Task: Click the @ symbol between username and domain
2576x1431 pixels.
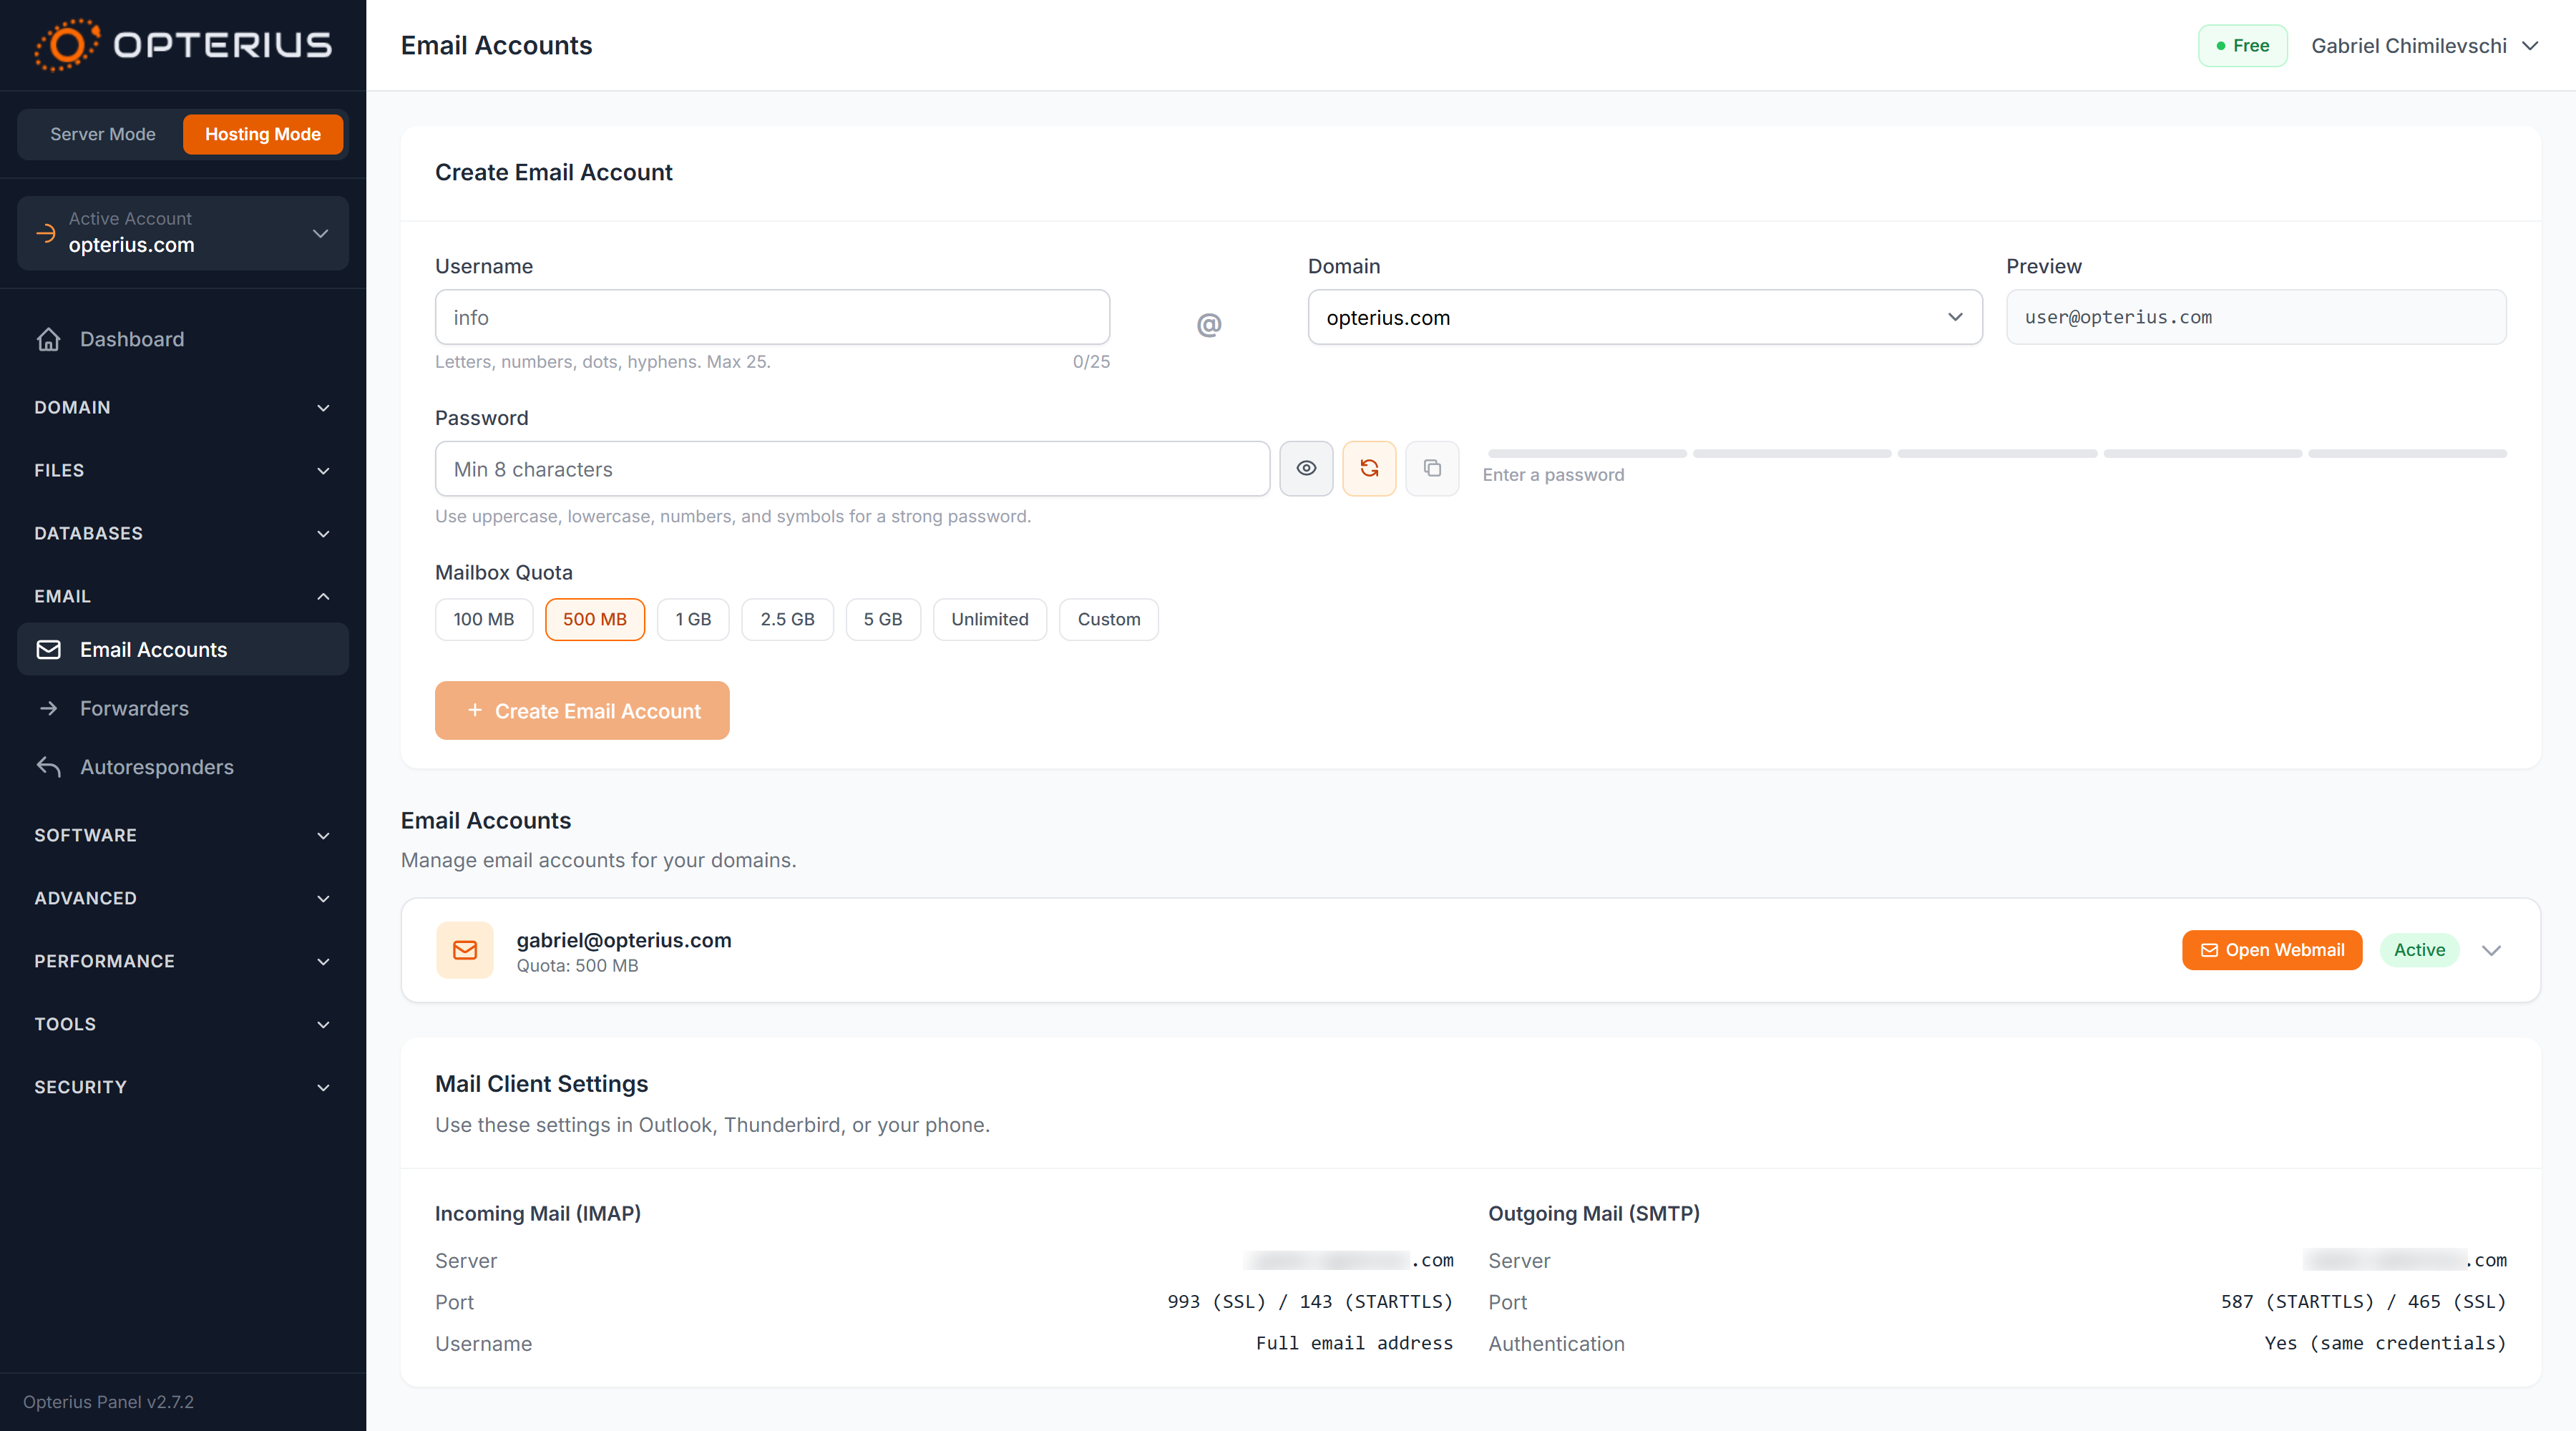Action: (1209, 324)
